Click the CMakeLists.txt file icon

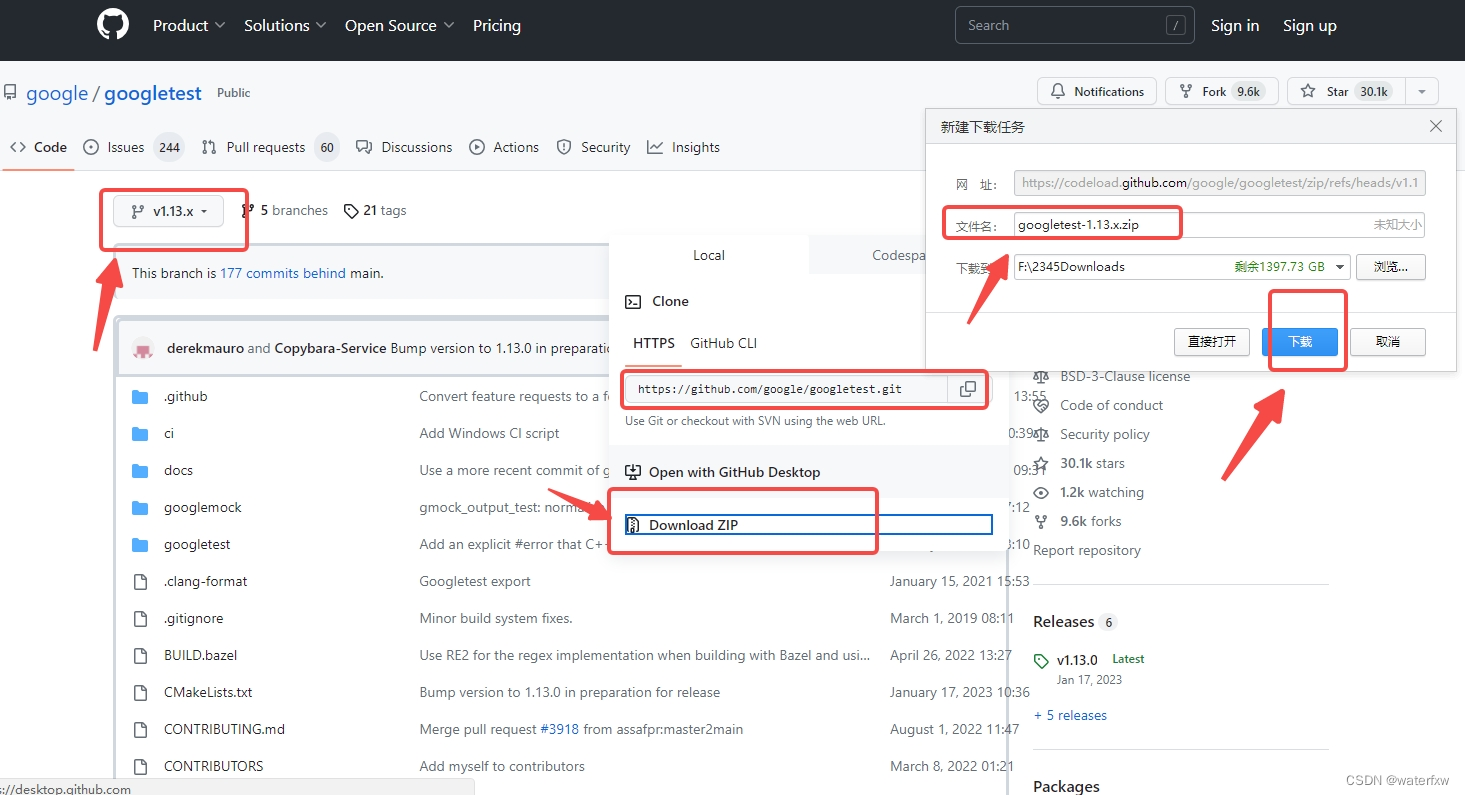[140, 693]
